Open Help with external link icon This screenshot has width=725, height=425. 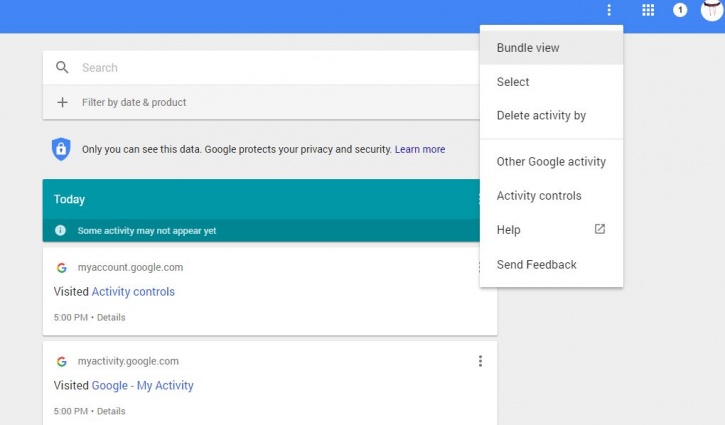coord(551,230)
